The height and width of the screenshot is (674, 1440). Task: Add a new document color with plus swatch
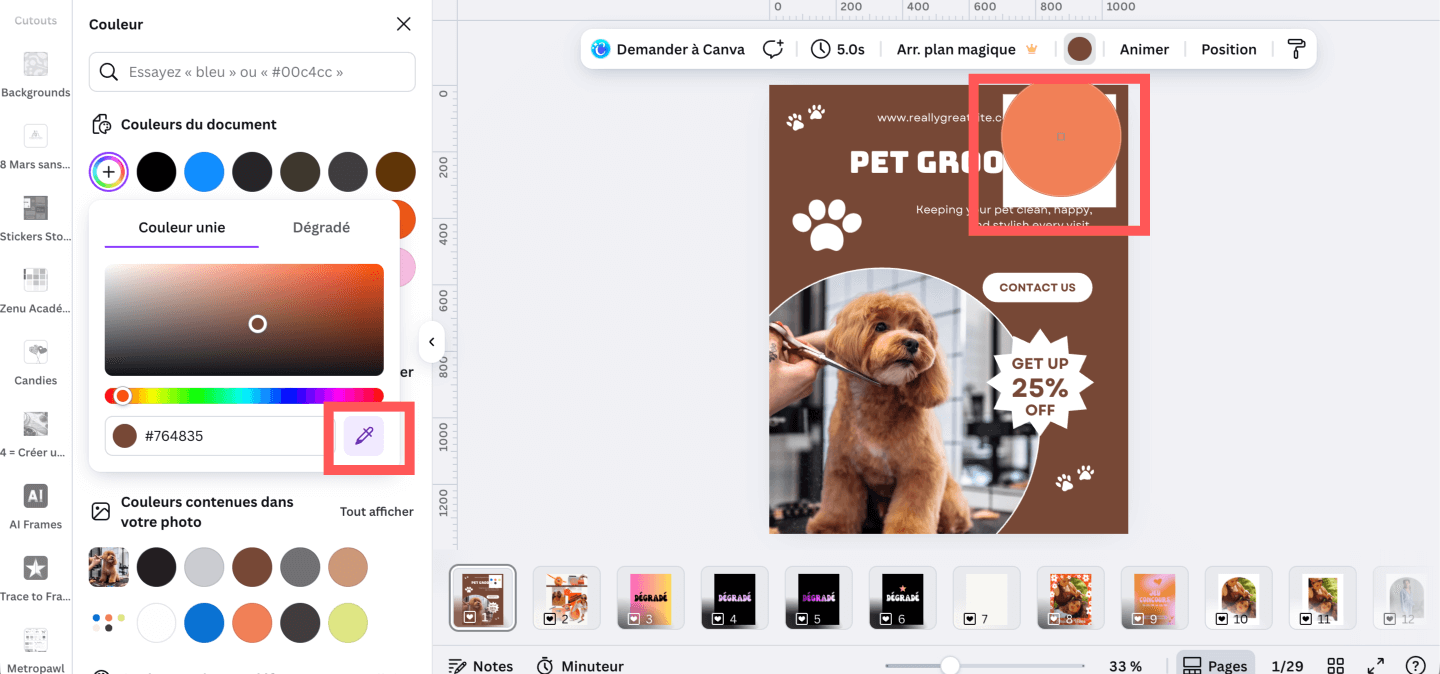click(x=108, y=171)
